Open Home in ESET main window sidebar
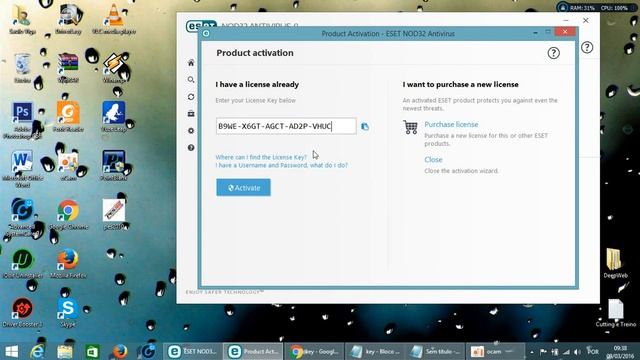 [x=191, y=63]
